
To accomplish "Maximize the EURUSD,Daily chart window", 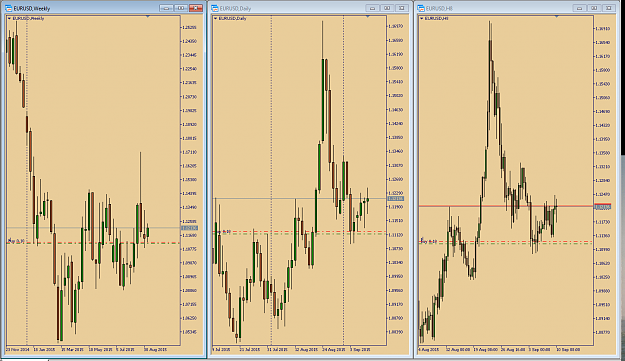I will (x=387, y=8).
